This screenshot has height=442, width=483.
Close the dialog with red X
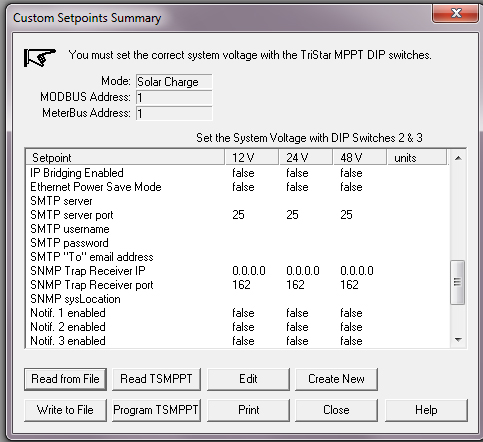(456, 13)
